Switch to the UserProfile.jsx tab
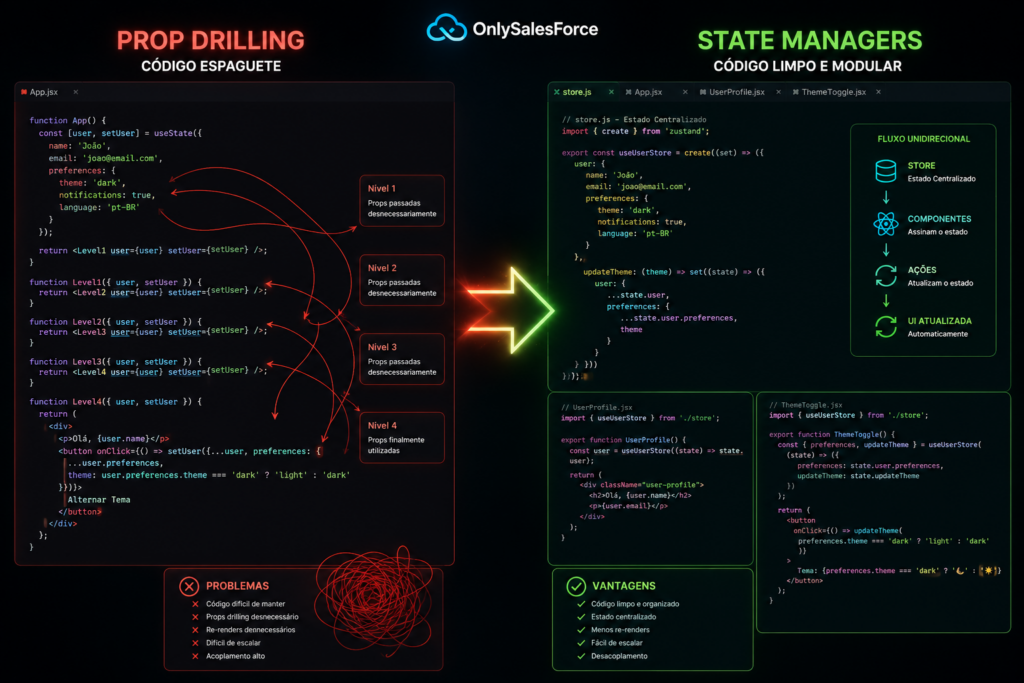The height and width of the screenshot is (683, 1024). click(737, 92)
